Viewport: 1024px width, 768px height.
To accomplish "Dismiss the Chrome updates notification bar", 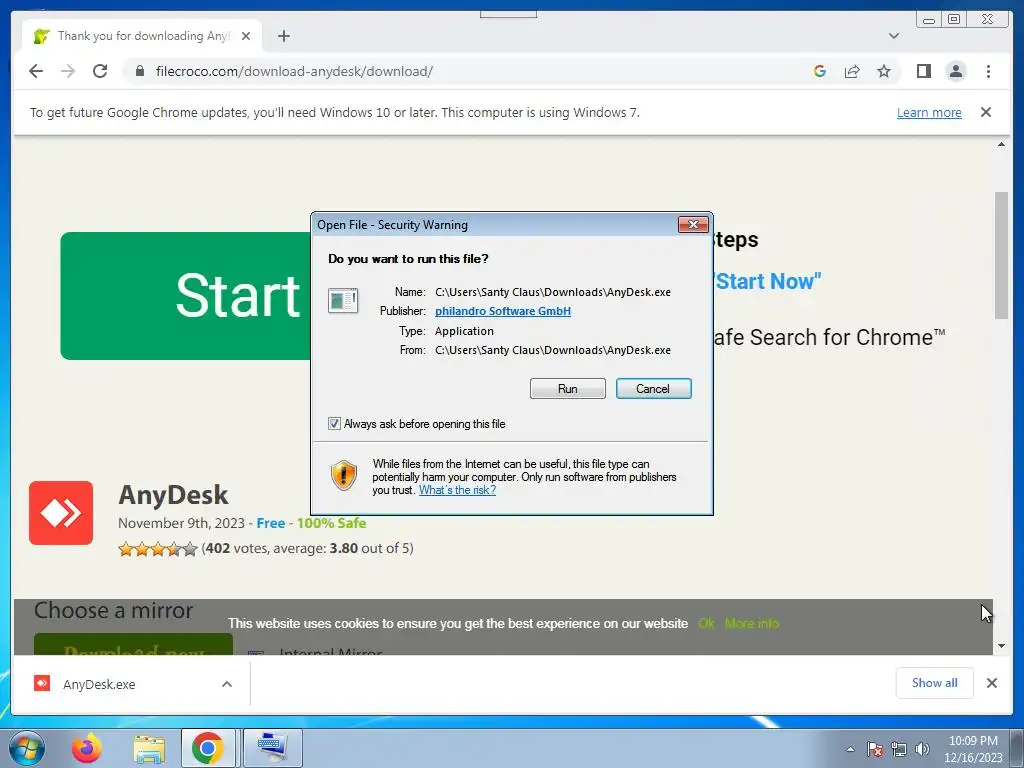I will pyautogui.click(x=985, y=112).
